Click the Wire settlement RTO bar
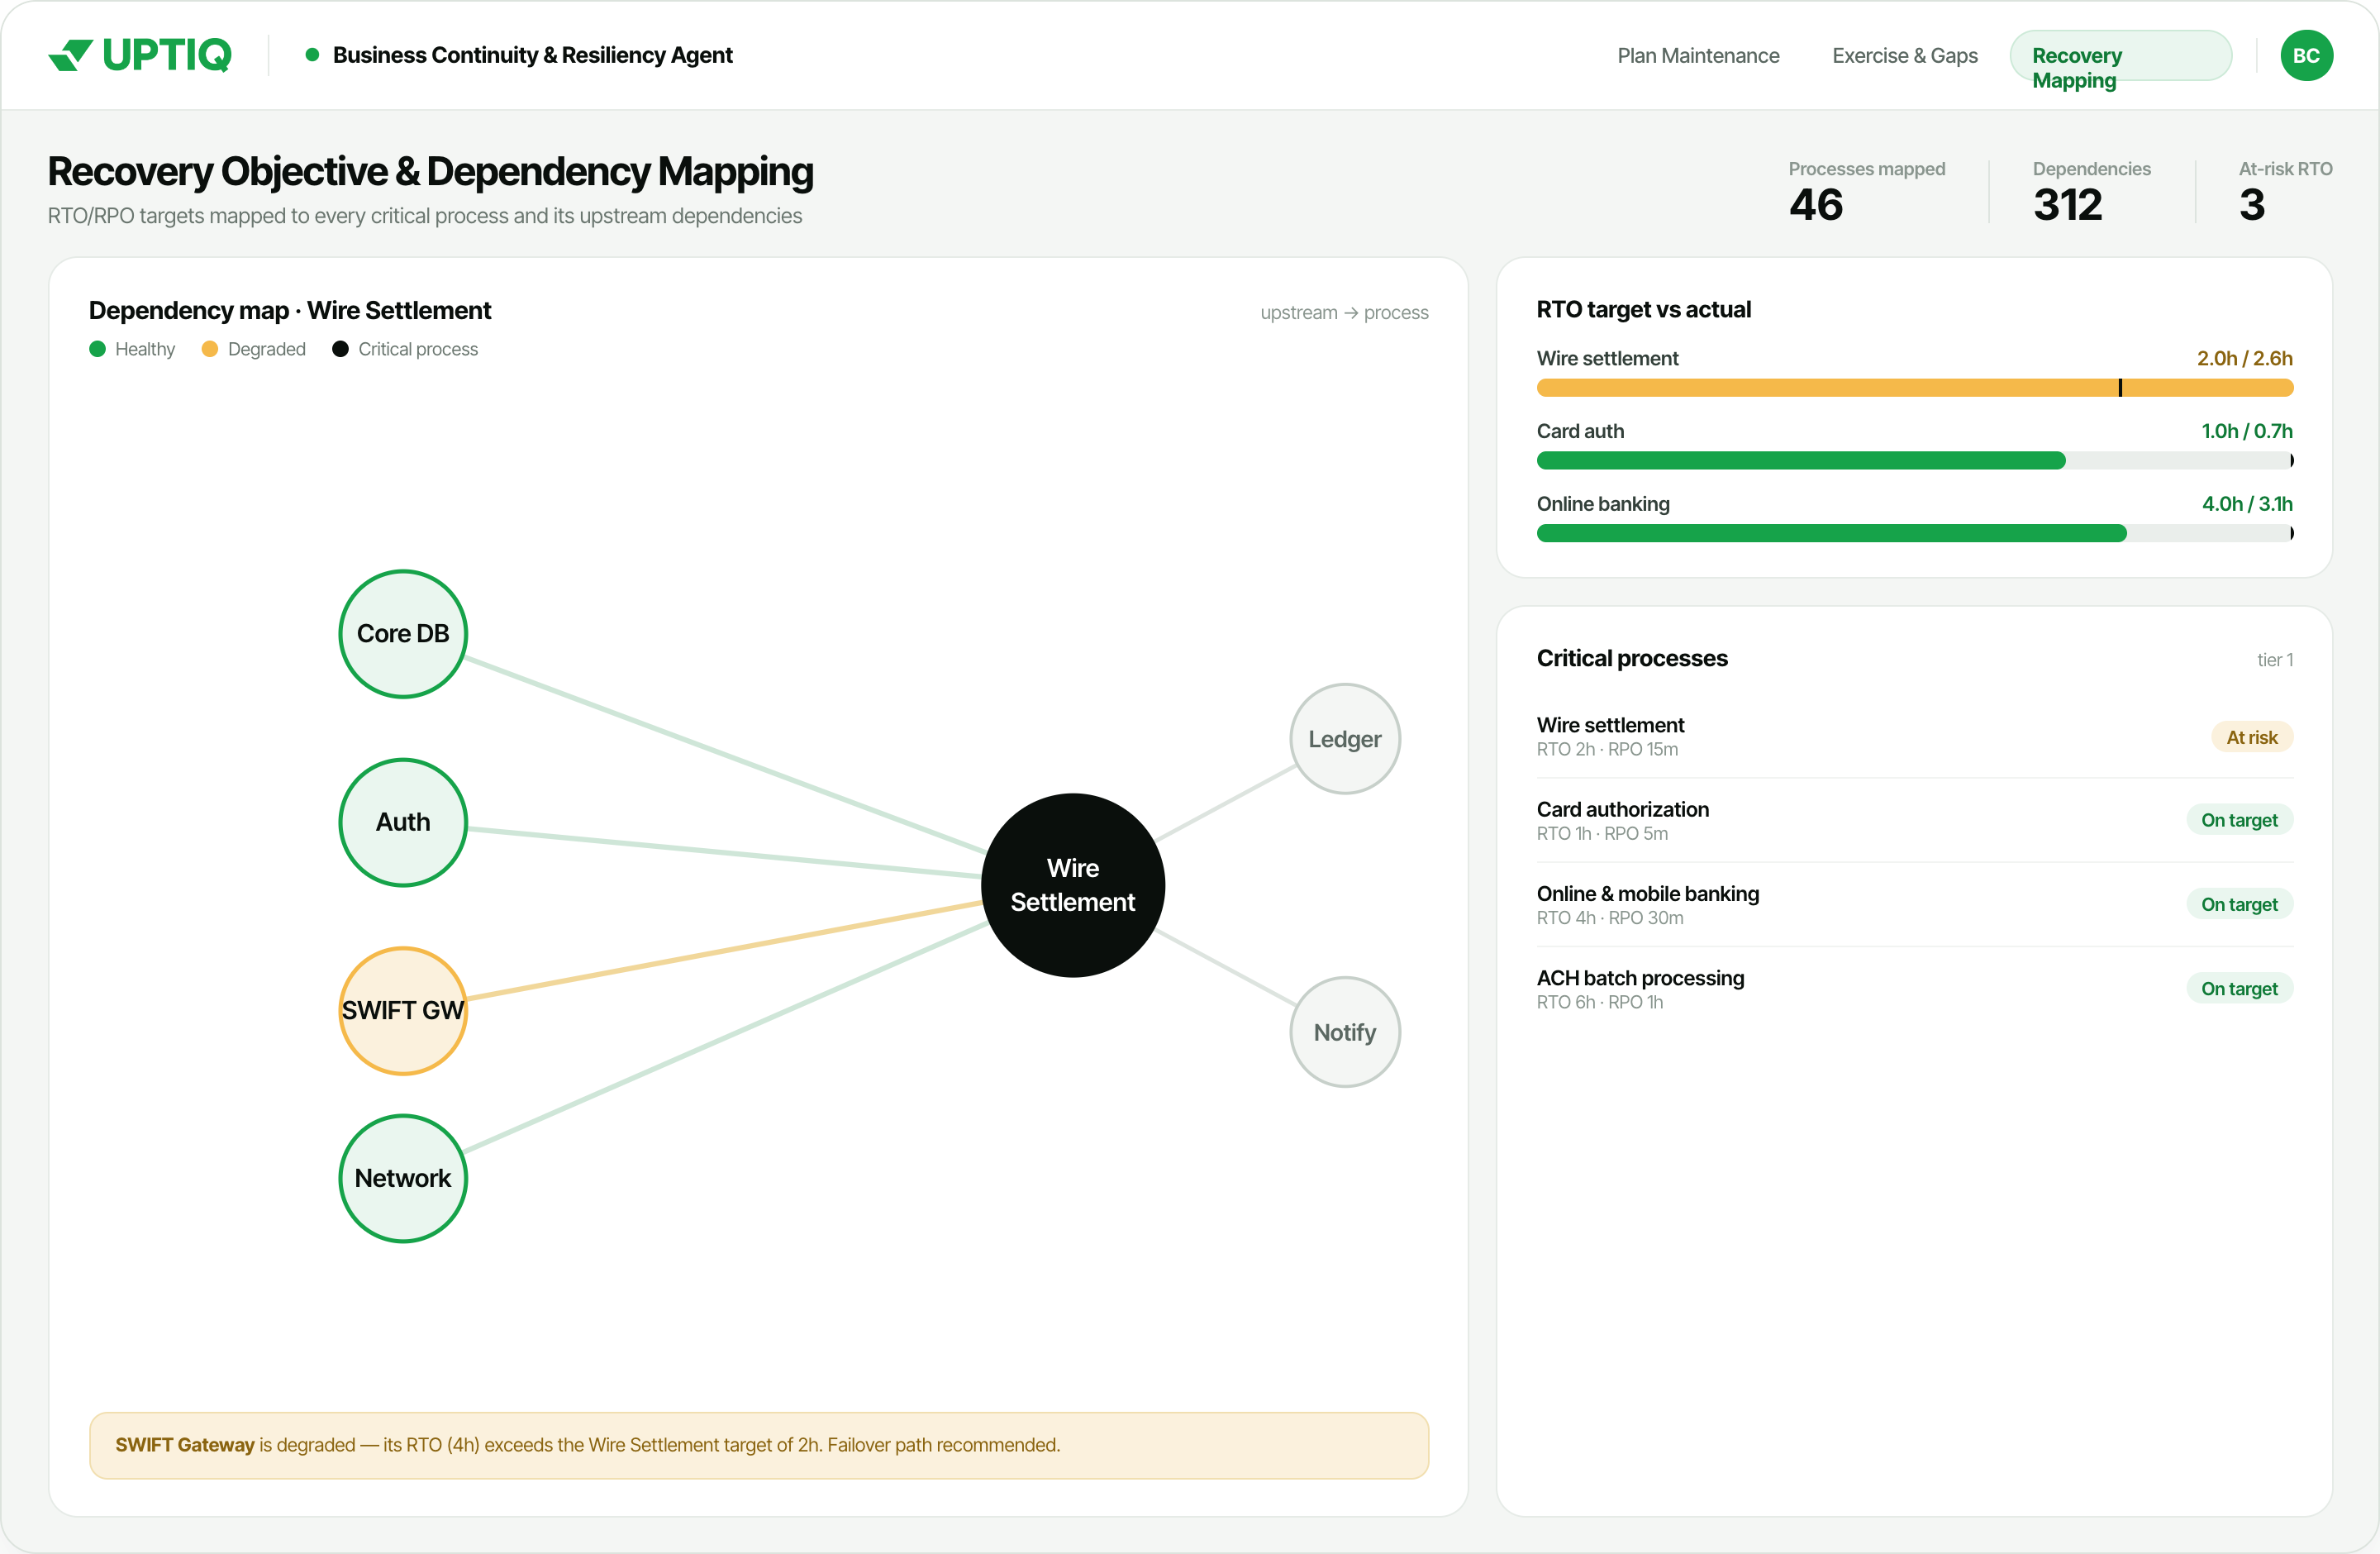This screenshot has width=2380, height=1554. coord(1914,388)
